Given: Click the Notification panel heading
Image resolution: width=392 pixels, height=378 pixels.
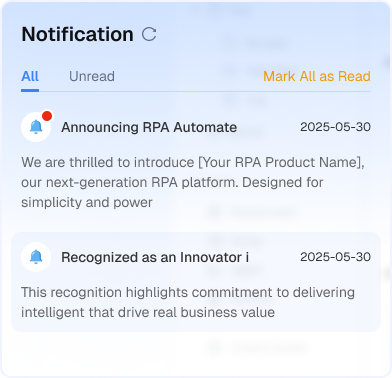Looking at the screenshot, I should 77,34.
